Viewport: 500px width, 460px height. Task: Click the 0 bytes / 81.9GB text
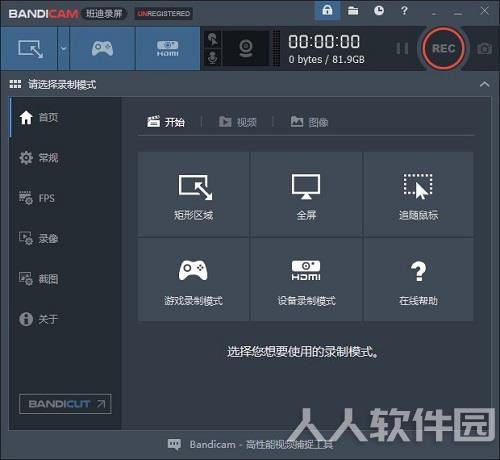point(326,59)
